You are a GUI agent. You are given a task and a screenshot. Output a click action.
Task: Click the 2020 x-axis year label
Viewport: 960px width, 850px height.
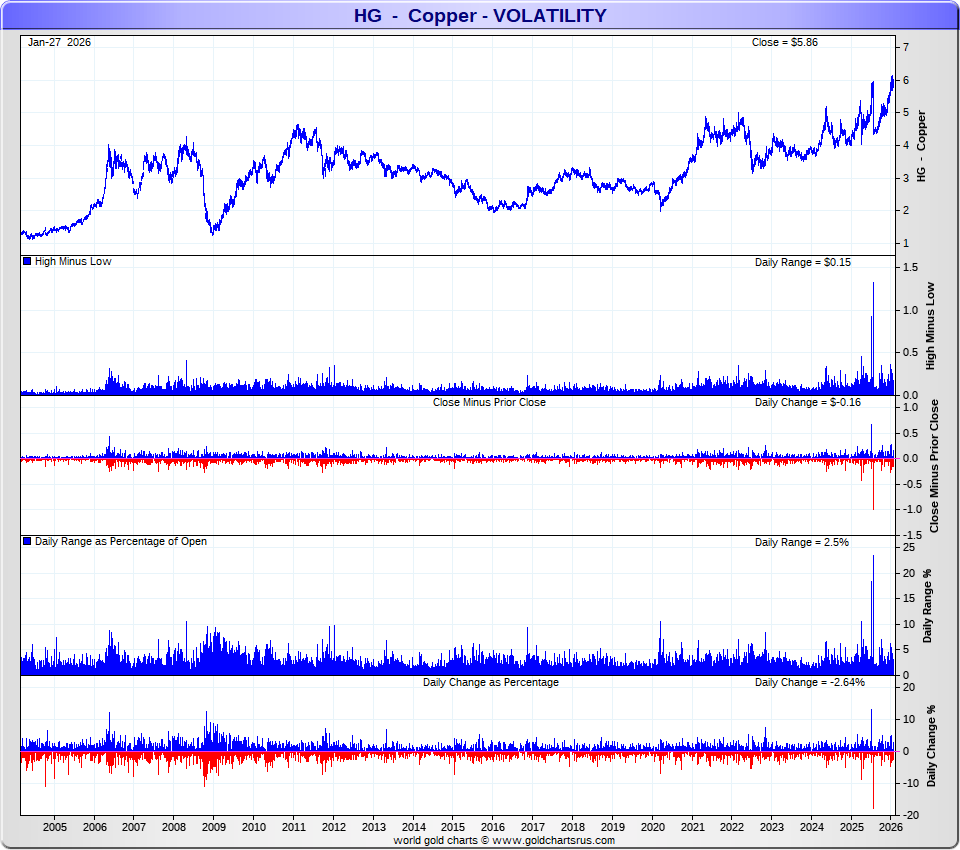pyautogui.click(x=653, y=827)
